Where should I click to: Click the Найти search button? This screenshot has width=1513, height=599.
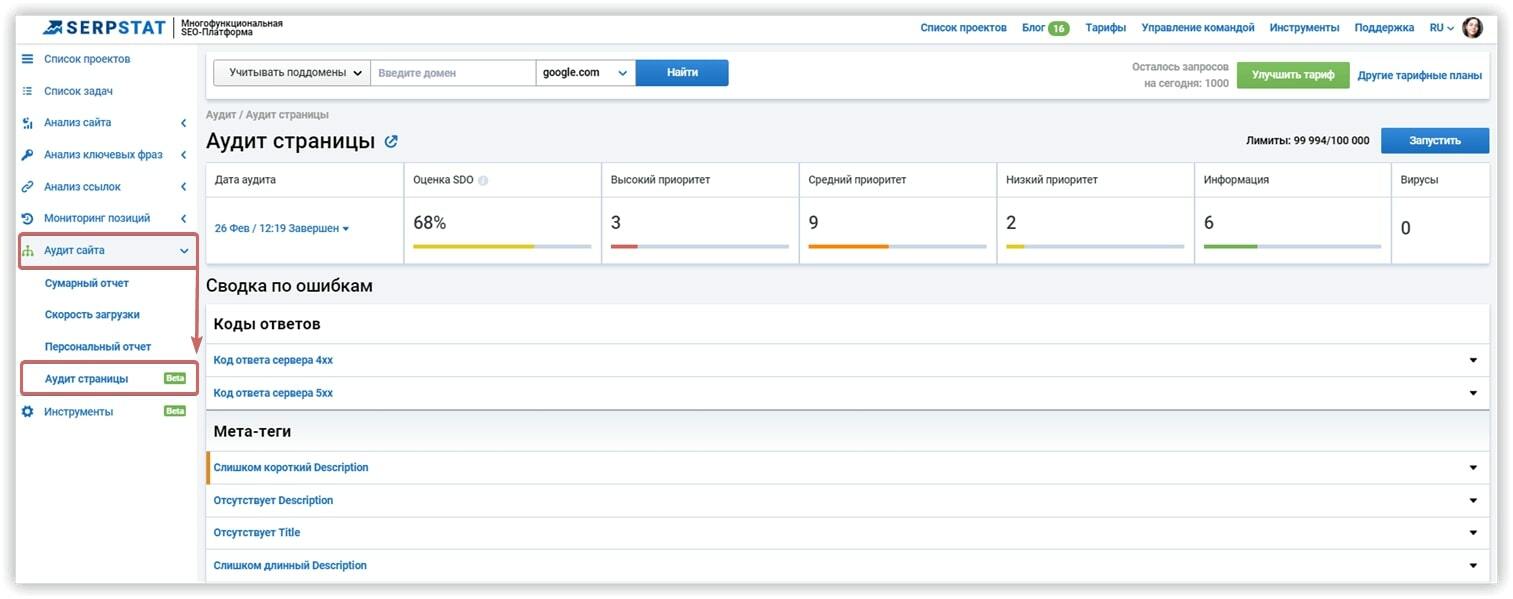coord(682,73)
